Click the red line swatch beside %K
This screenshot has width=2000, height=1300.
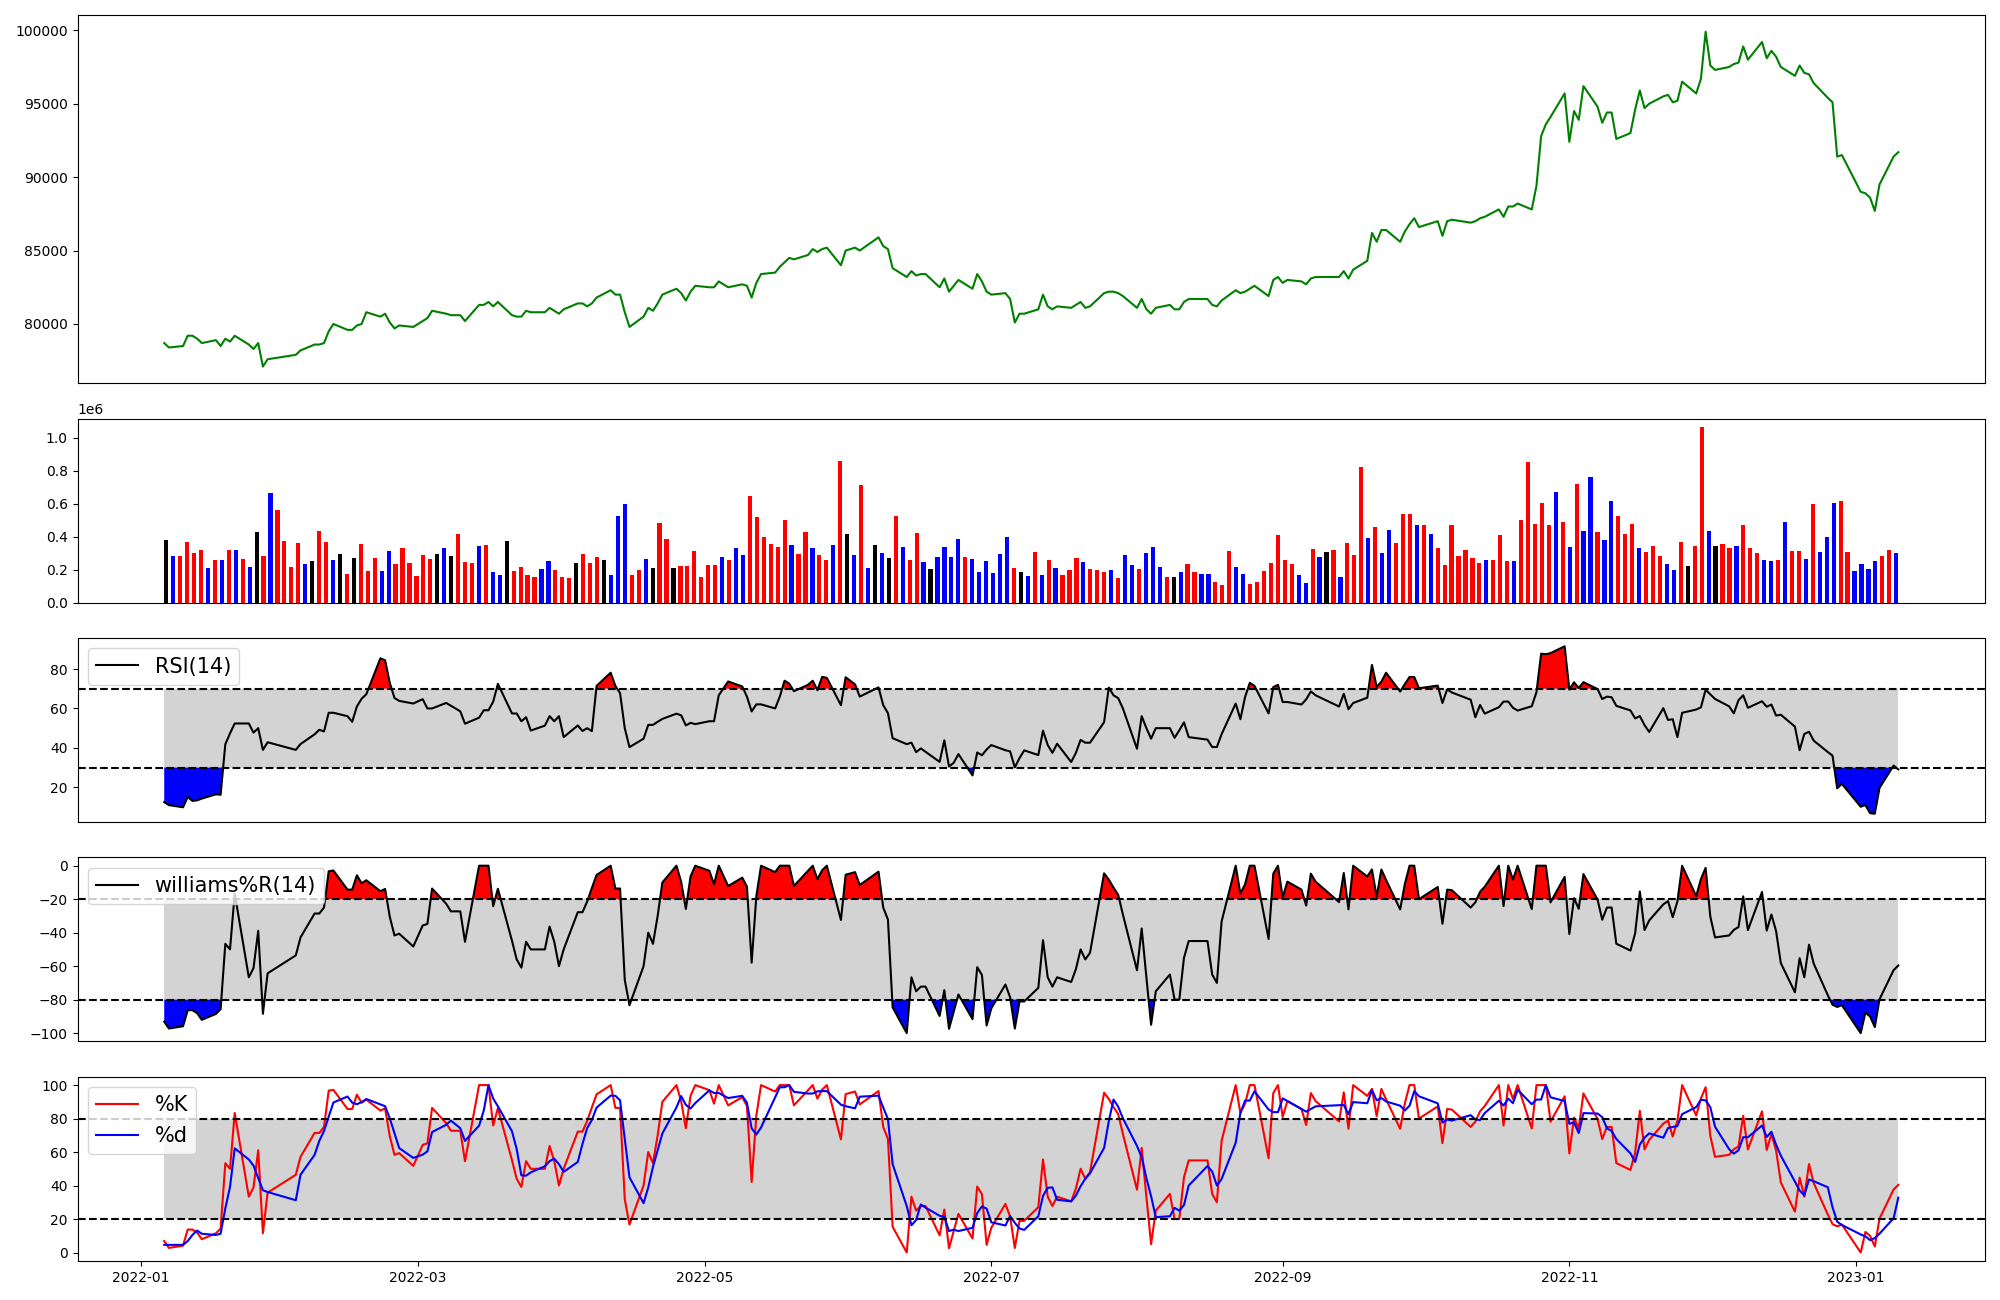tap(116, 1104)
